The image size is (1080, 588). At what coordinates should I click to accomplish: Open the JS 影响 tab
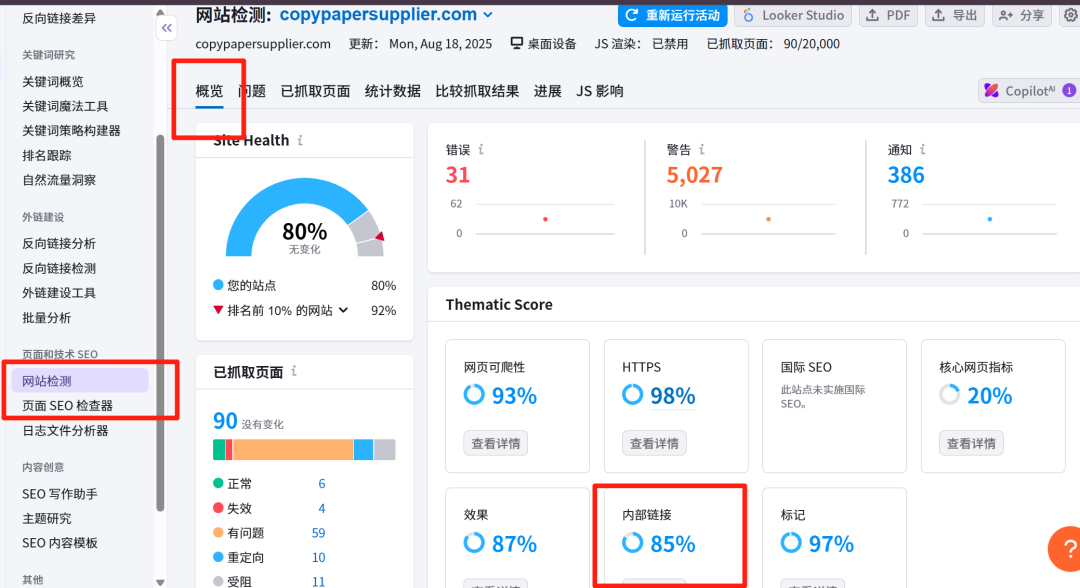tap(600, 91)
